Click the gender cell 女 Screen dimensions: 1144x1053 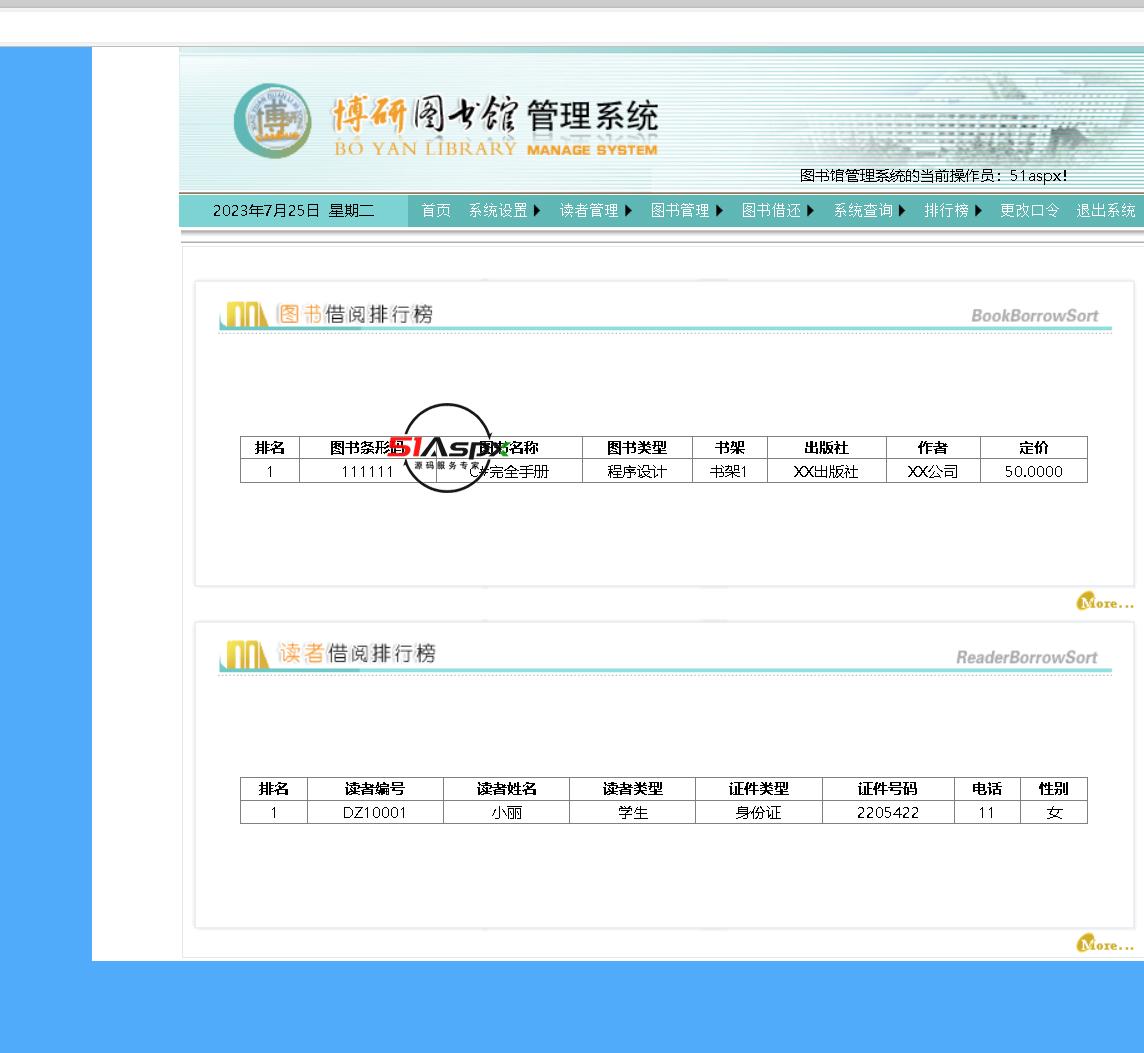pos(1054,813)
